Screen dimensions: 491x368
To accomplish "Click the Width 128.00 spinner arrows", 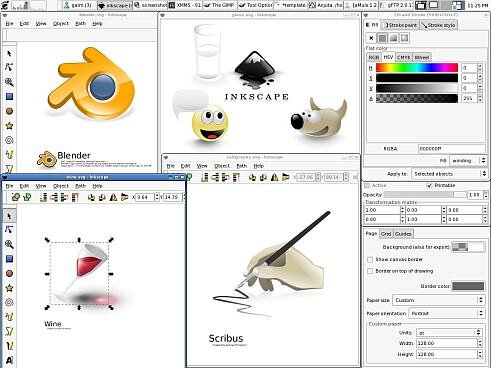I will click(480, 343).
